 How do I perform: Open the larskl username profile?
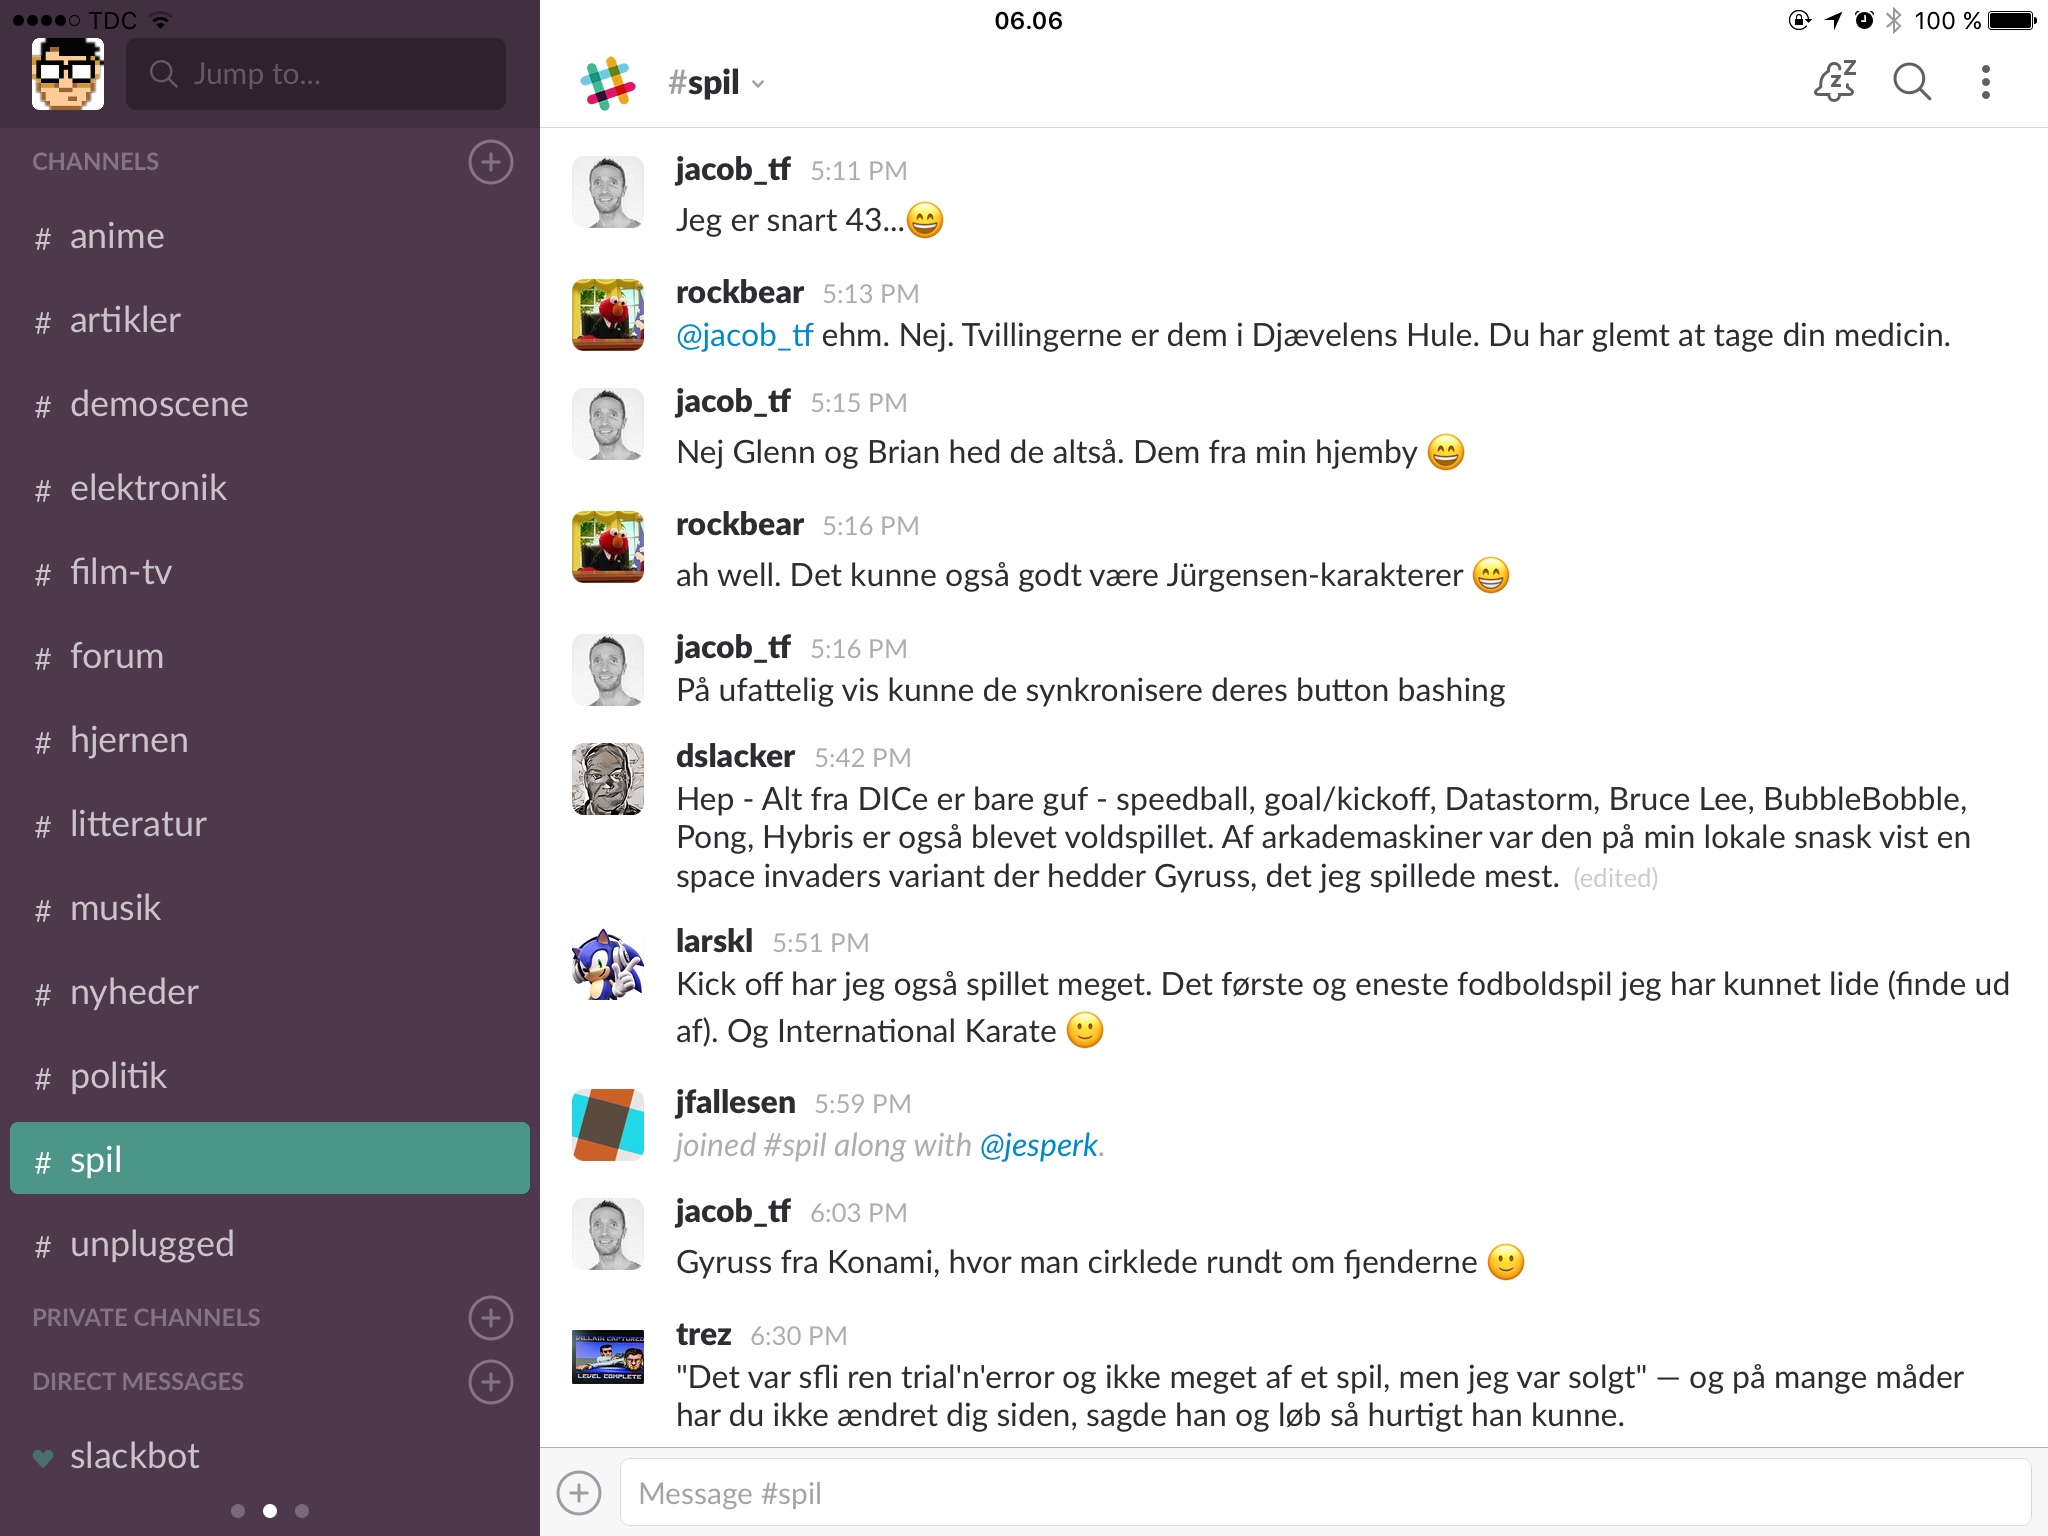pyautogui.click(x=714, y=941)
